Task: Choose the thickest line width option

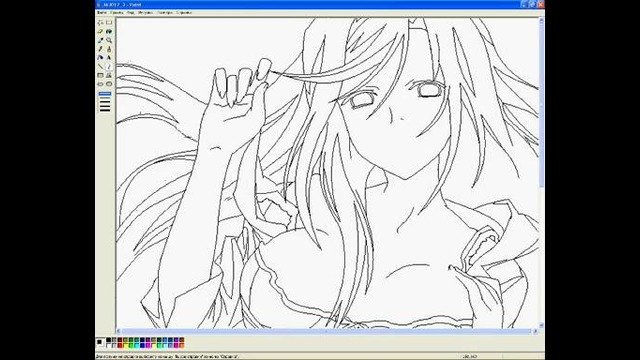Action: (x=105, y=110)
